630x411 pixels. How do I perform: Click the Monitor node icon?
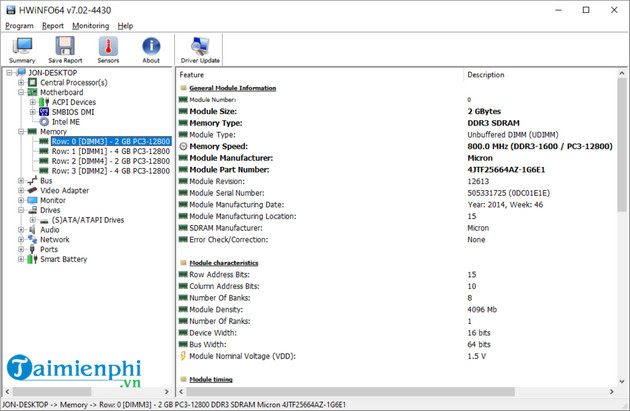(x=33, y=200)
